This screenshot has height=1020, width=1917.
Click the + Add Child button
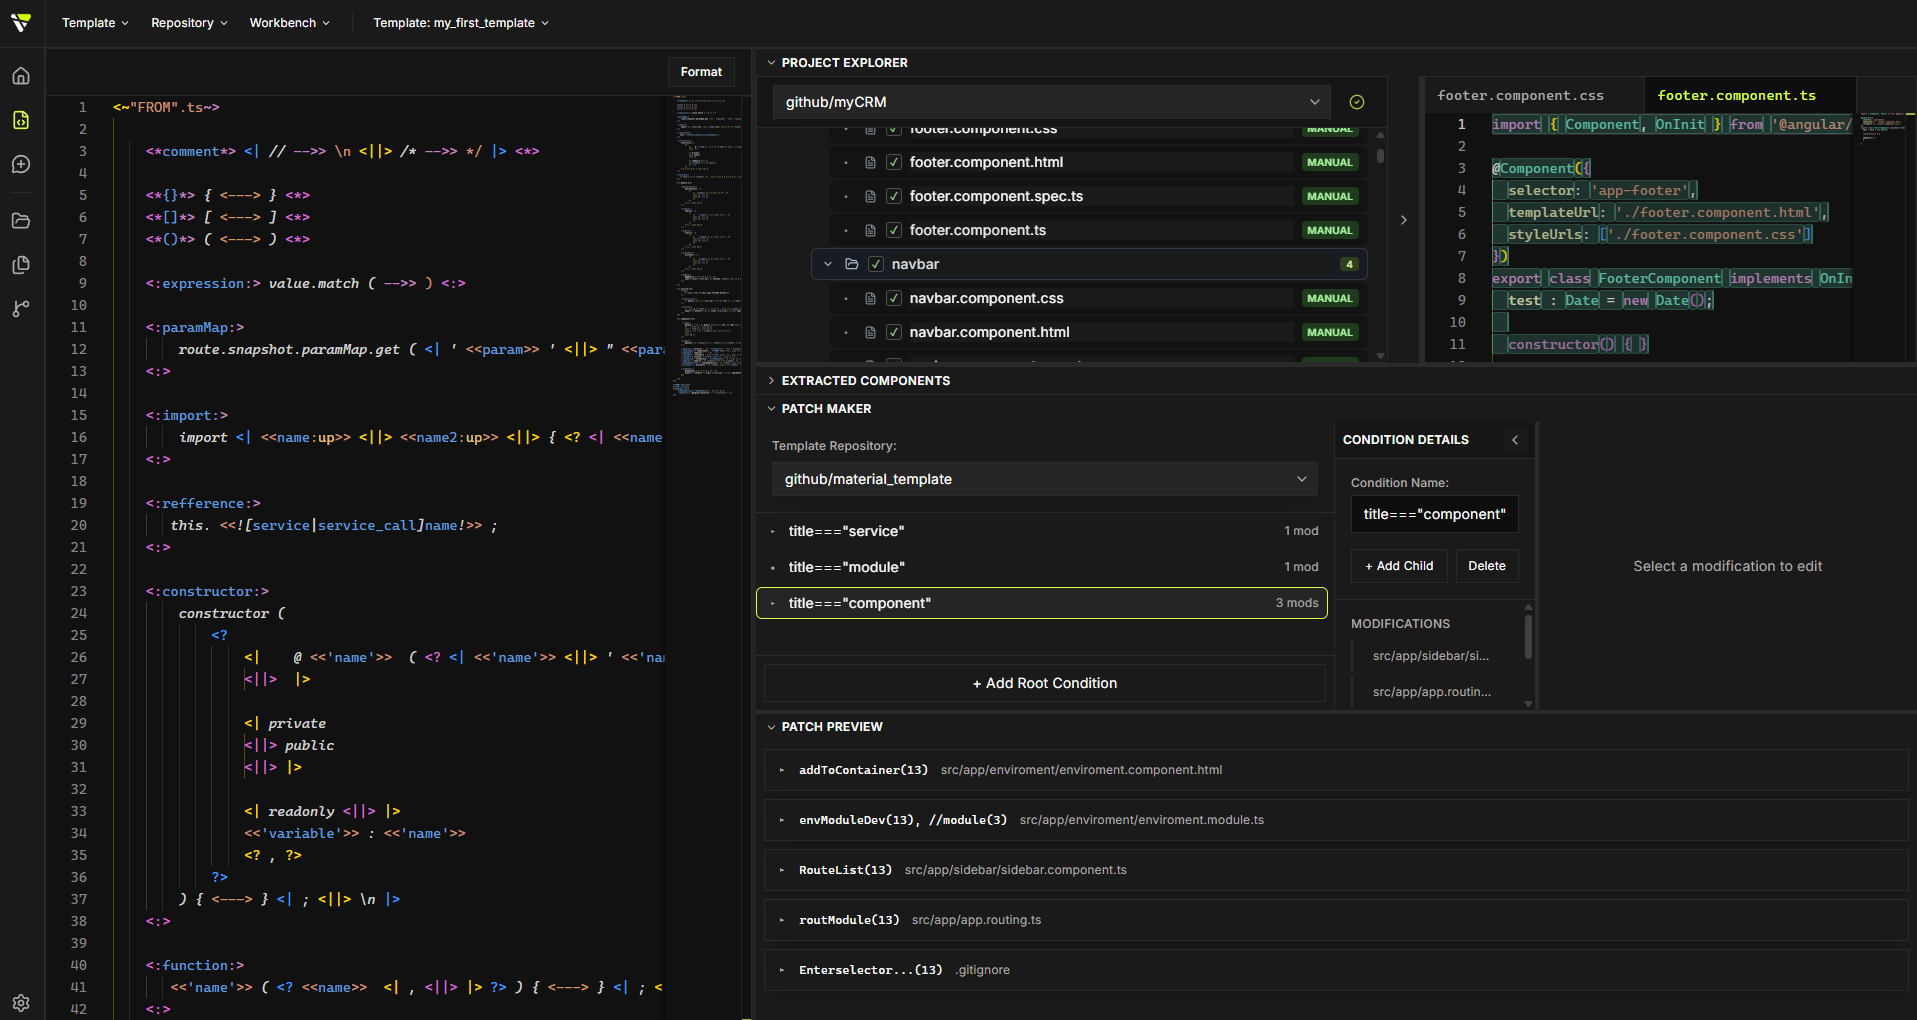coord(1400,566)
